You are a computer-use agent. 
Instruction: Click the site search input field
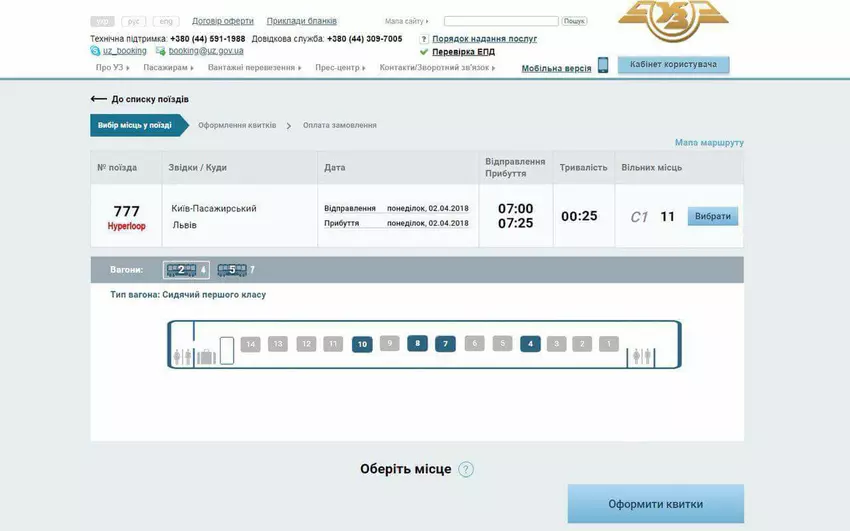point(500,21)
